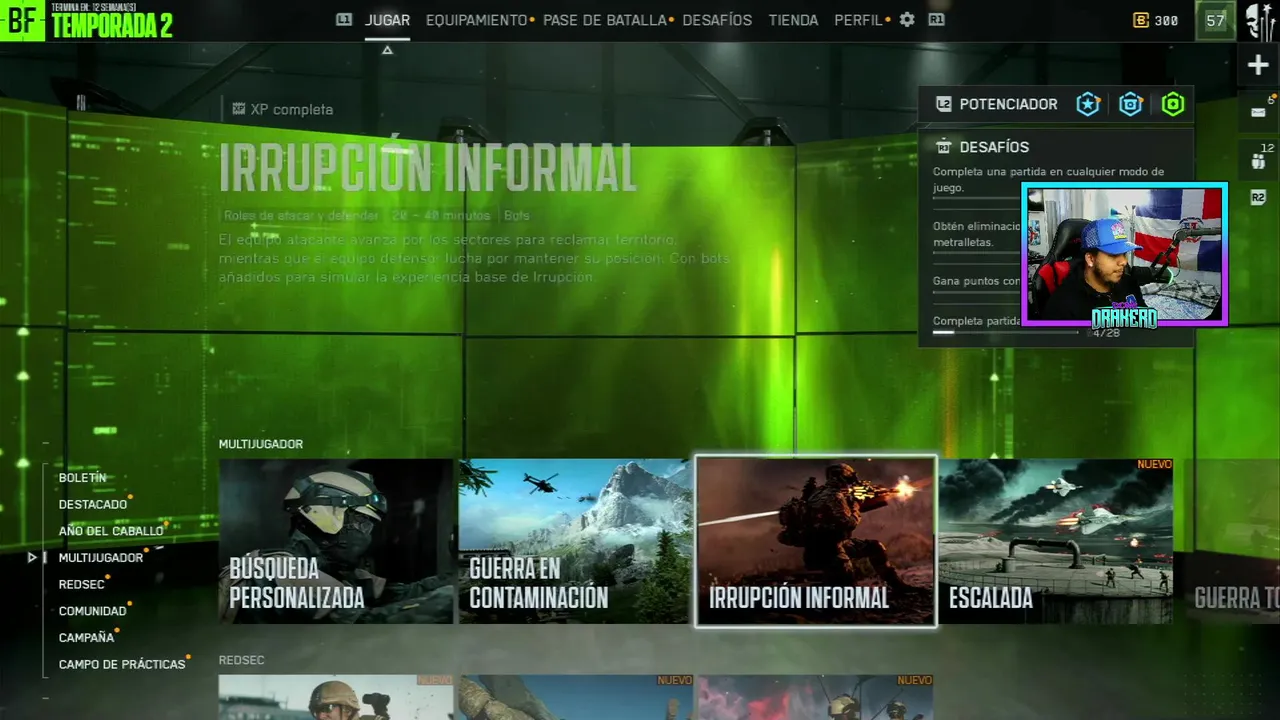Click the 'Completa una partida en cualquier modo' challenge

click(1048, 180)
